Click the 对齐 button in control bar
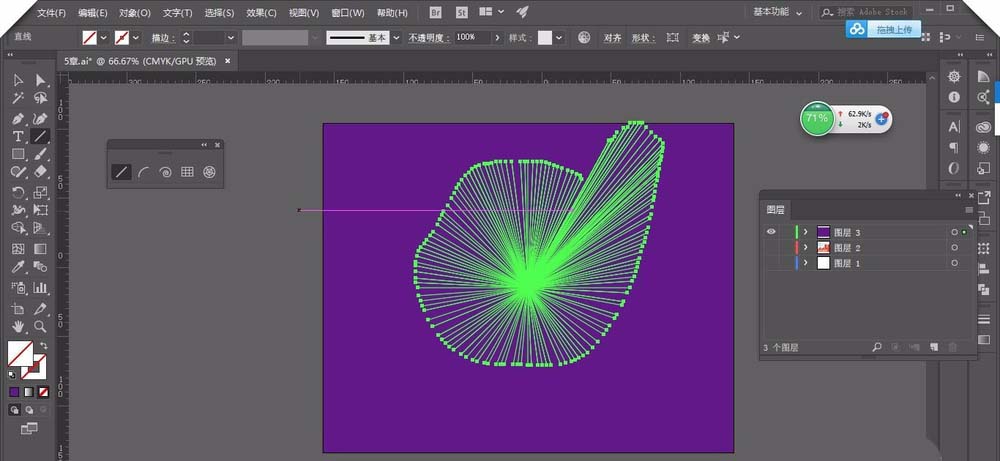Screen dimensions: 1000x461 pos(612,38)
